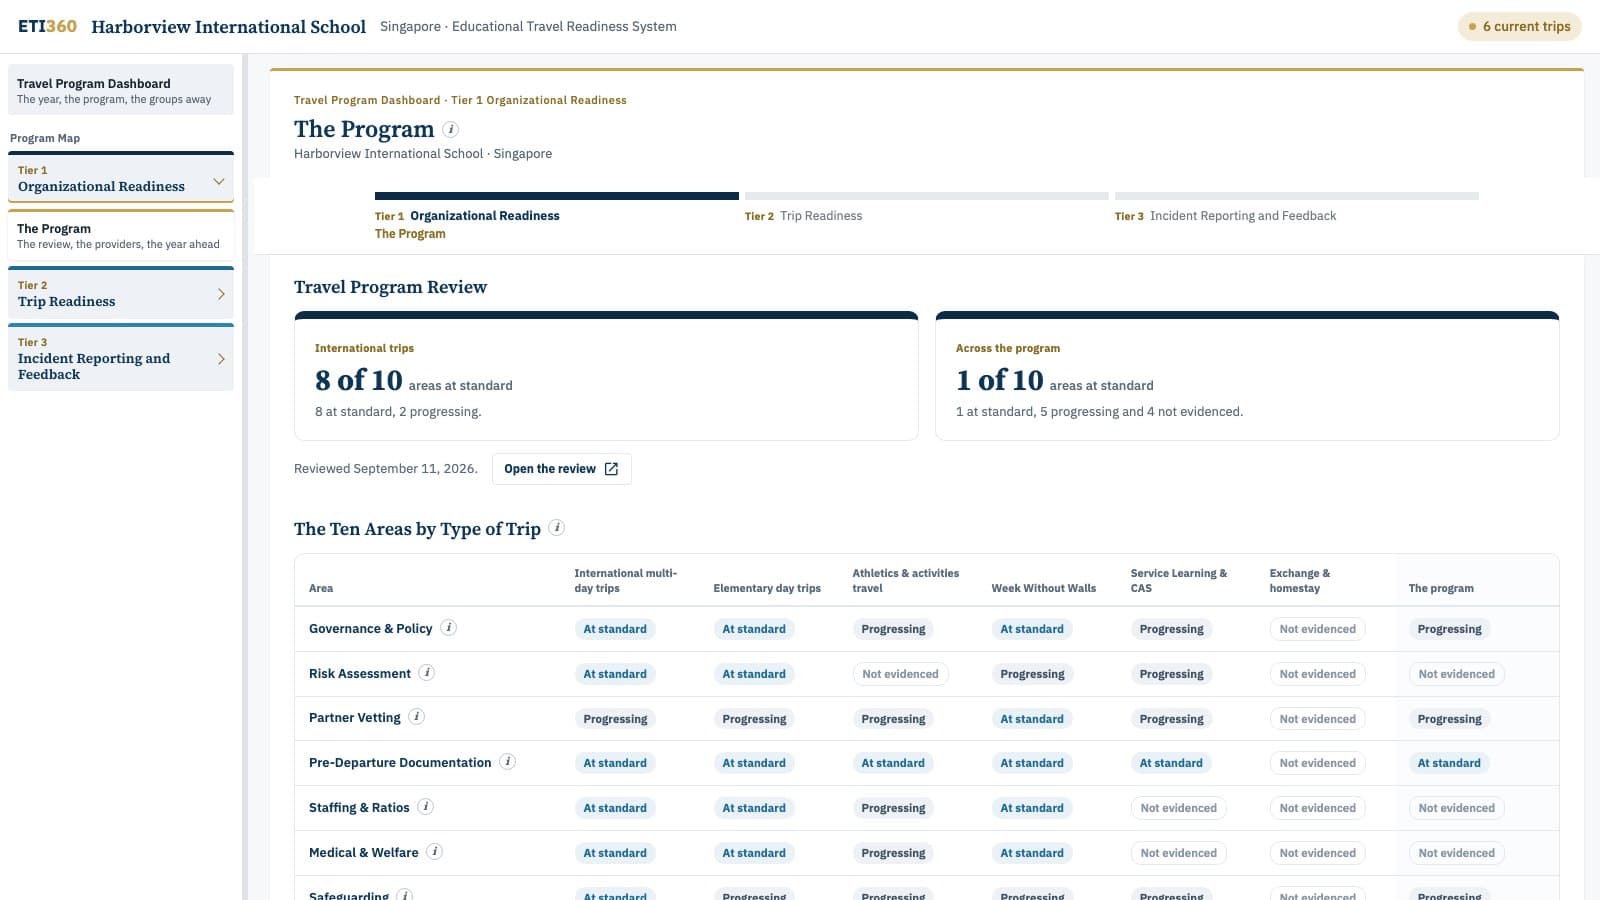Show info for Pre-Departure Documentation row

[x=508, y=762]
